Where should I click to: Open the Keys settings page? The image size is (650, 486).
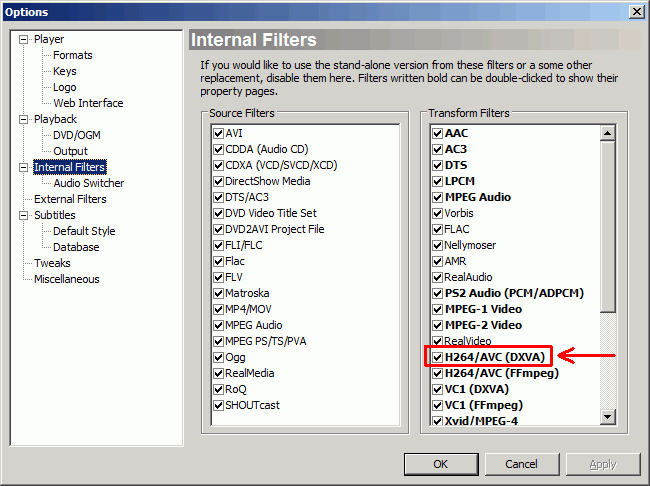pos(65,71)
